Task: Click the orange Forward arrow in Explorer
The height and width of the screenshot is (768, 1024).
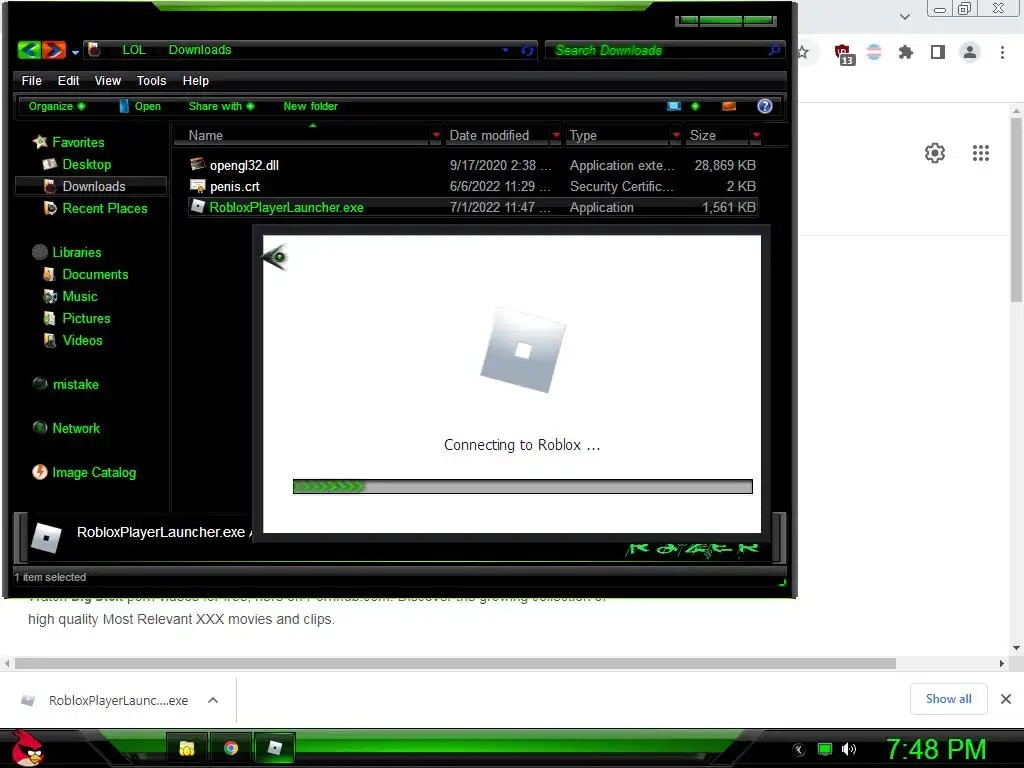Action: pos(54,50)
